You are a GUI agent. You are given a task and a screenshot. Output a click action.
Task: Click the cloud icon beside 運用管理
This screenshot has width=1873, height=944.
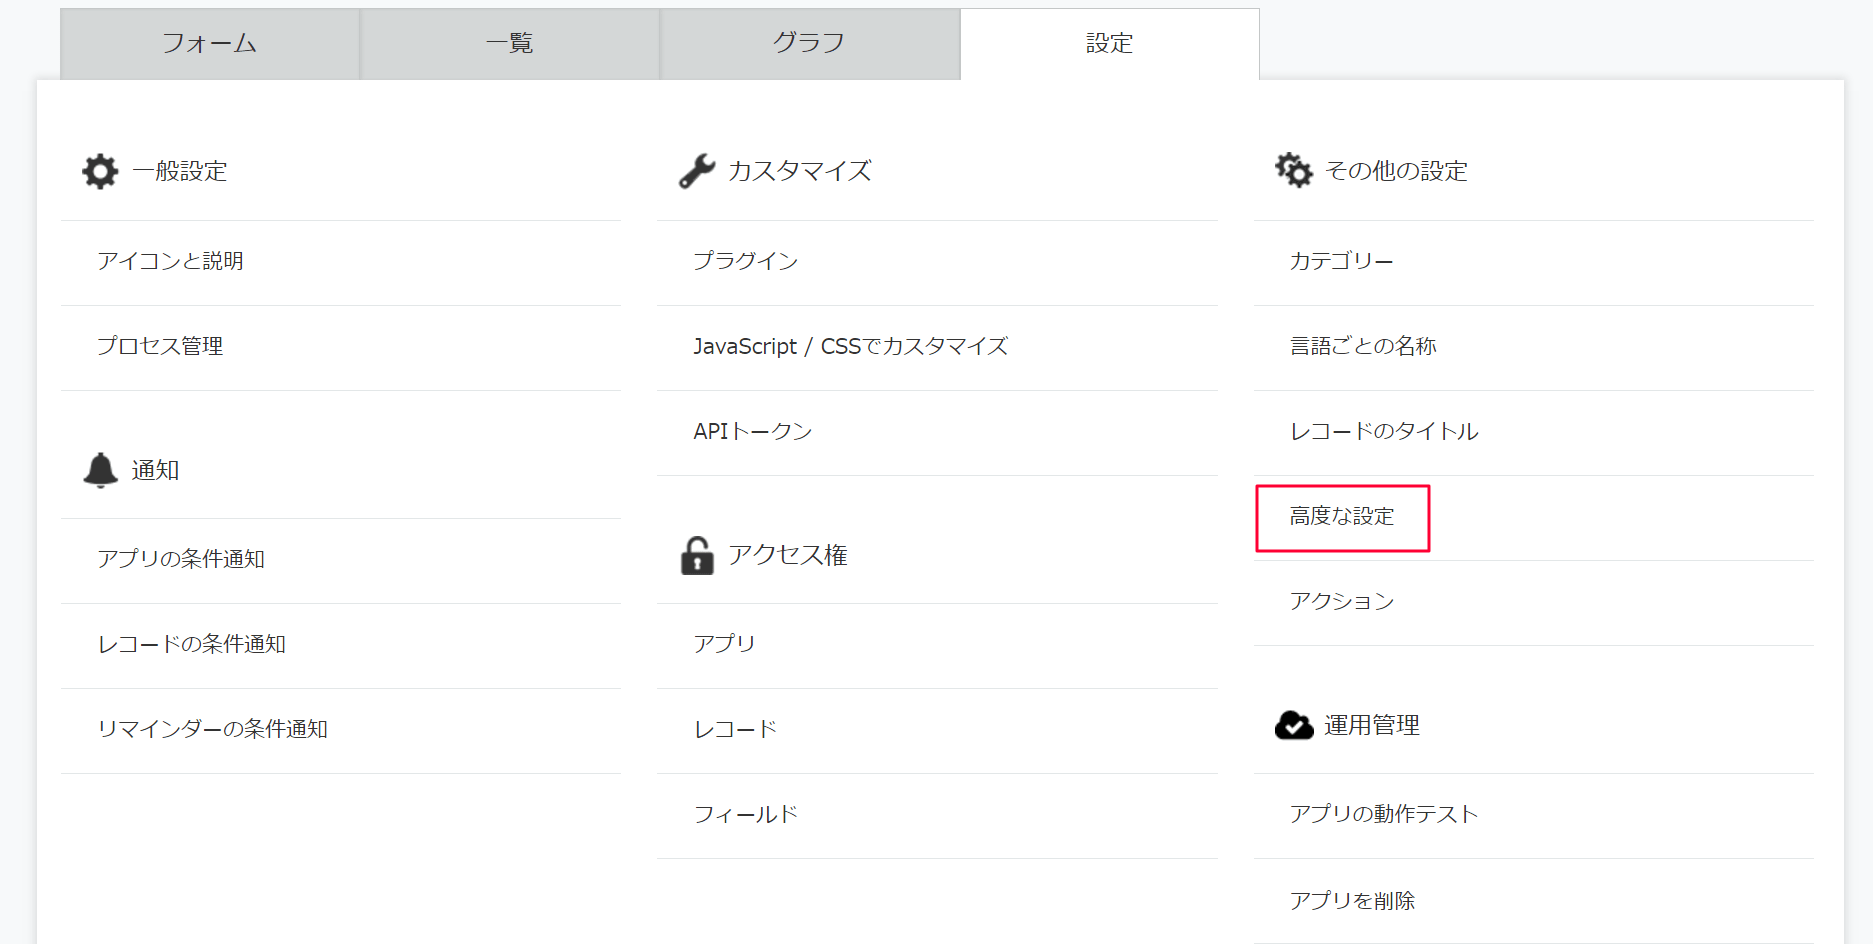click(x=1294, y=725)
